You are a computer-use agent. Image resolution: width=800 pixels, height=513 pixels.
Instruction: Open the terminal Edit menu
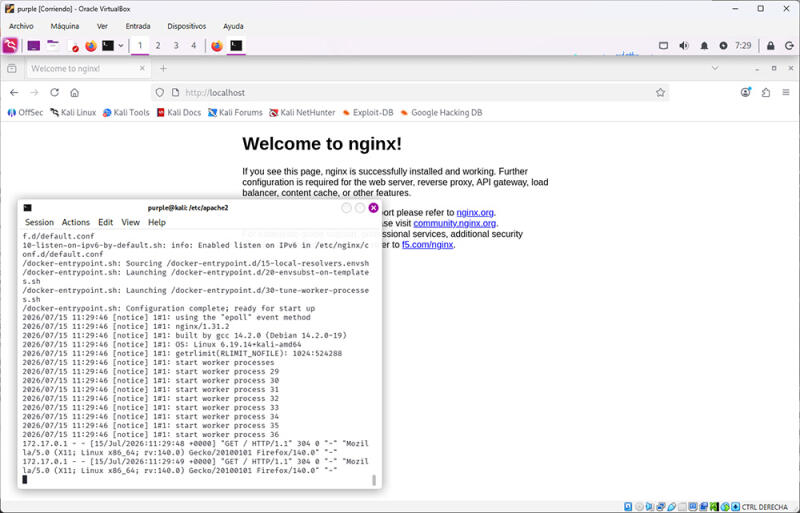pyautogui.click(x=106, y=223)
